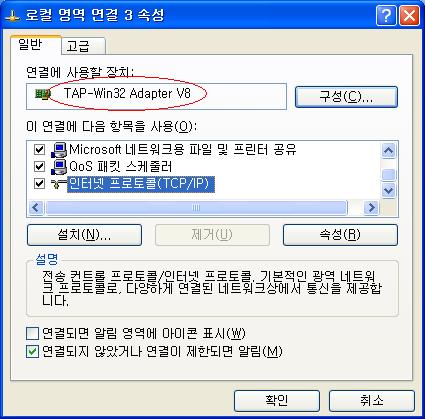The height and width of the screenshot is (419, 425).
Task: Disable 연결되지 않았거나 연결이 제한되면 알림
Action: point(32,351)
